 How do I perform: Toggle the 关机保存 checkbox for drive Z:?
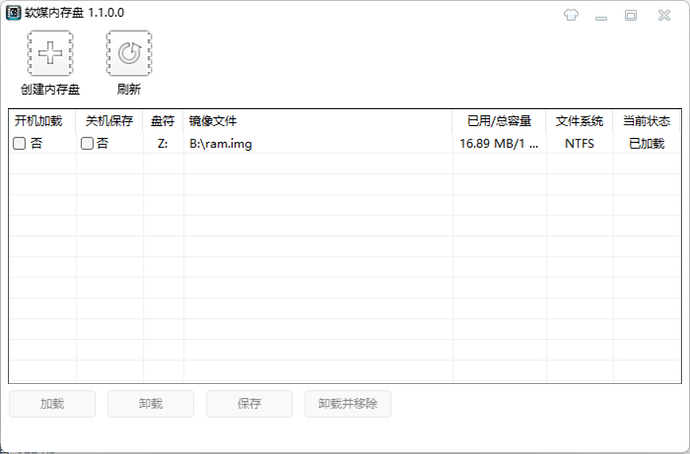pyautogui.click(x=87, y=144)
